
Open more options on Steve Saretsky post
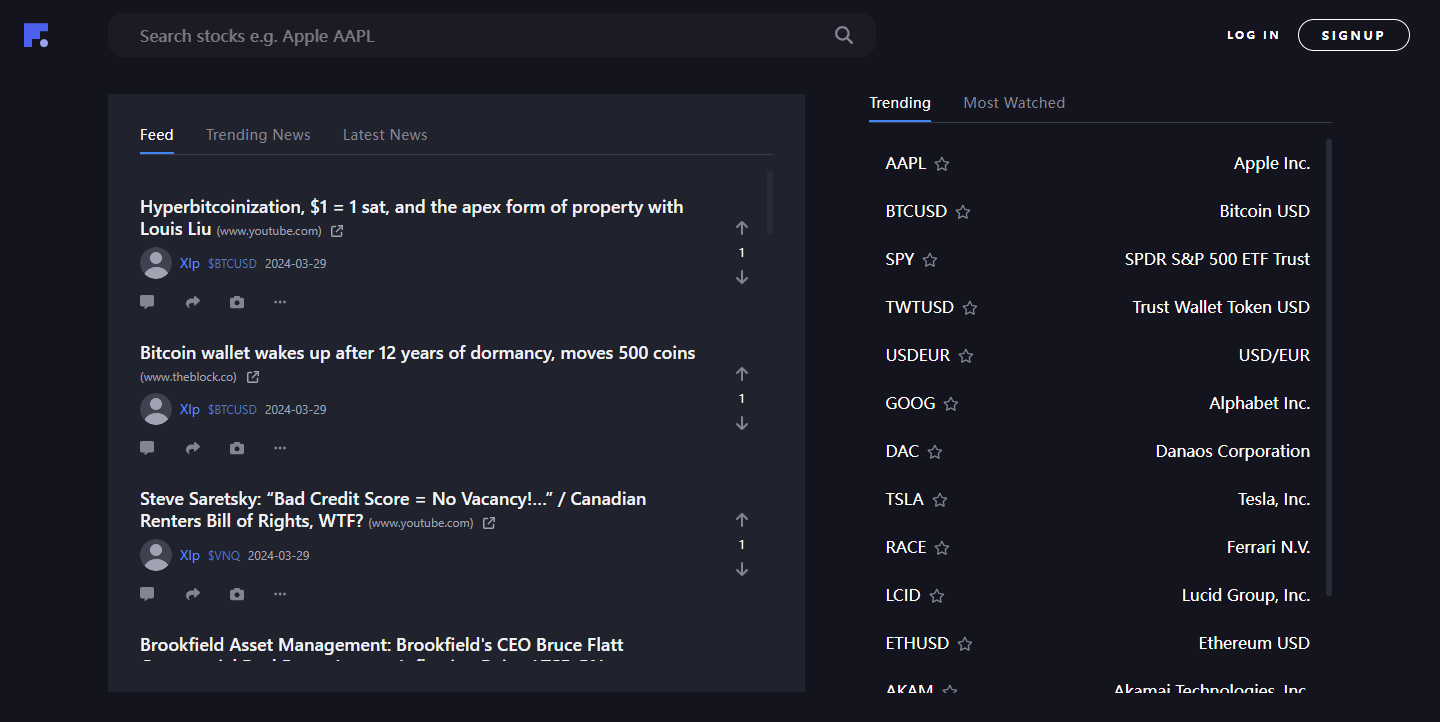[280, 594]
